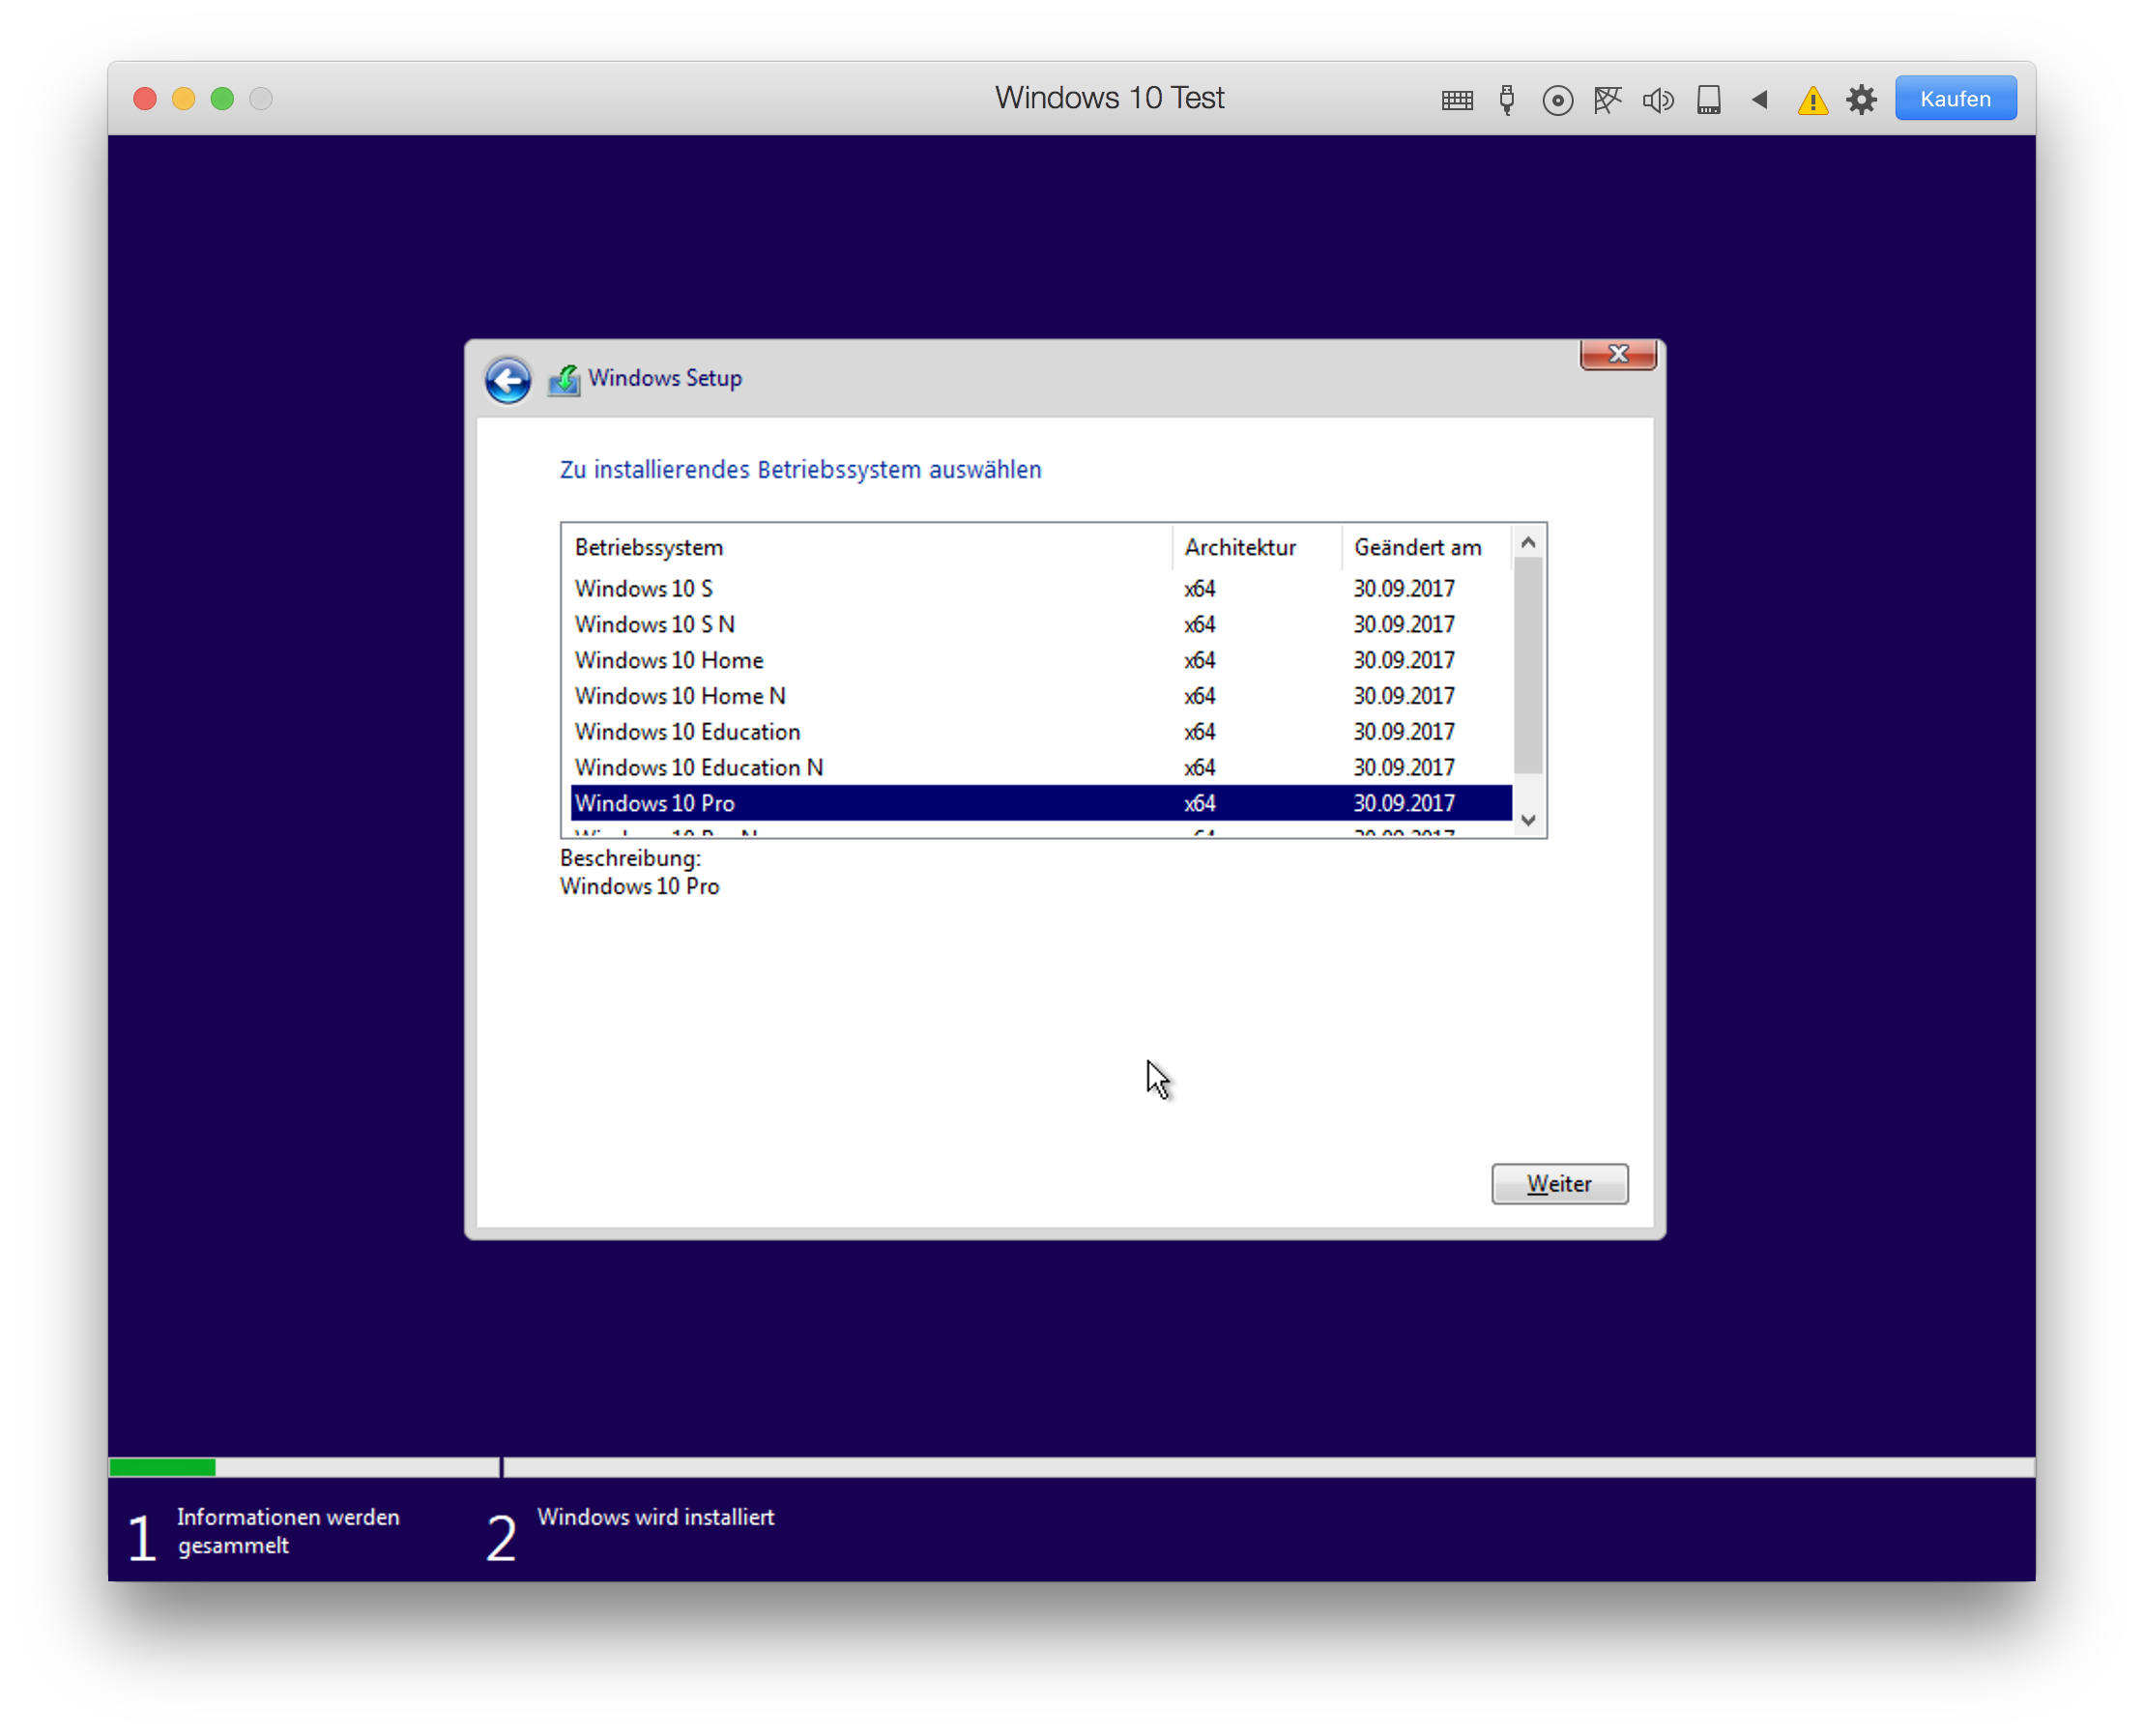Open the keyboard icon in Parallels toolbar
This screenshot has width=2144, height=1736.
(1457, 100)
